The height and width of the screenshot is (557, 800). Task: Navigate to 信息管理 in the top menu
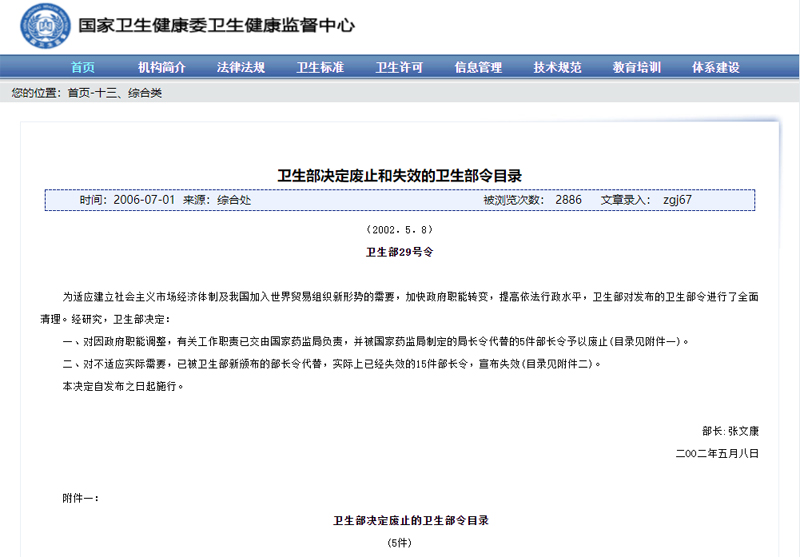(x=478, y=68)
